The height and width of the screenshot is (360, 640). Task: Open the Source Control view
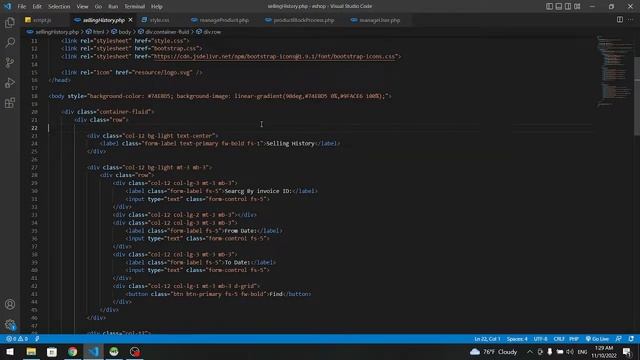[10, 62]
